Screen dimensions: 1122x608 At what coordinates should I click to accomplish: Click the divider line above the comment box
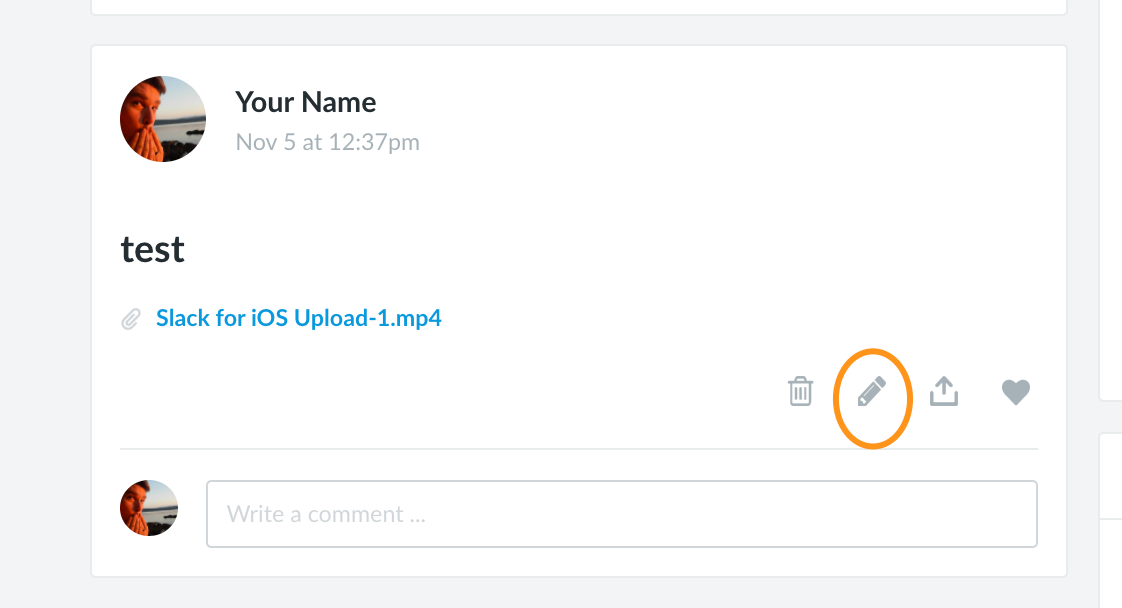tap(578, 448)
